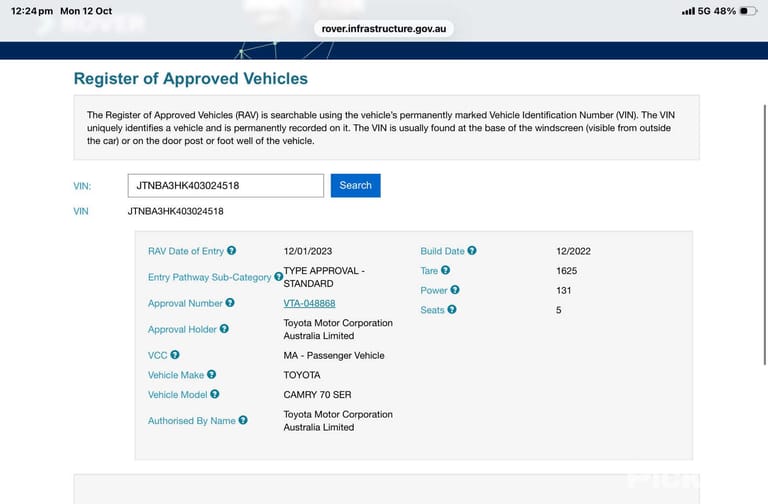Screen dimensions: 768x504
Task: Click the TOYOTA vehicle make value
Action: 302,375
